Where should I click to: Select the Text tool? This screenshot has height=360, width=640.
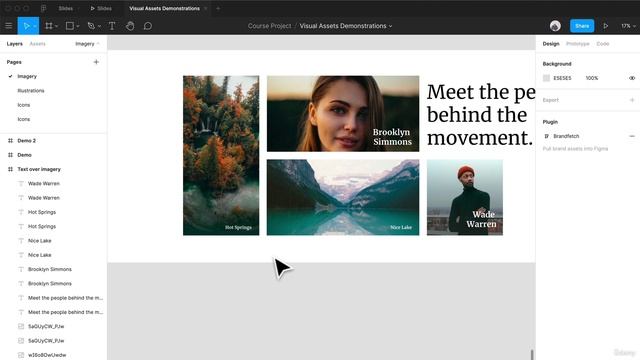coord(112,26)
